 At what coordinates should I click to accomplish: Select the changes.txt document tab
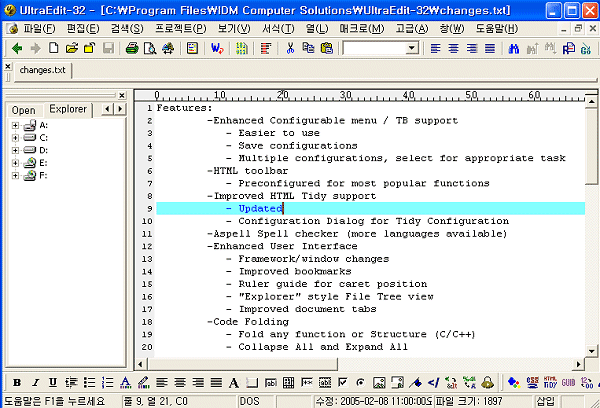[42, 70]
